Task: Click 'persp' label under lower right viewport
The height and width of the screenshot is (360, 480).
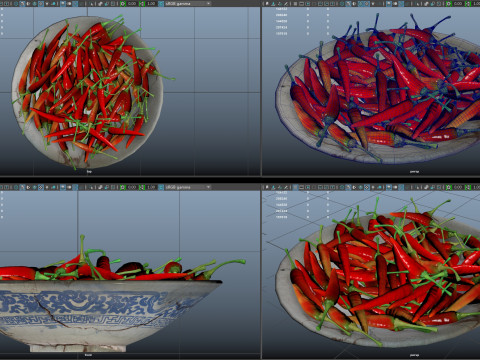Action: pyautogui.click(x=414, y=355)
